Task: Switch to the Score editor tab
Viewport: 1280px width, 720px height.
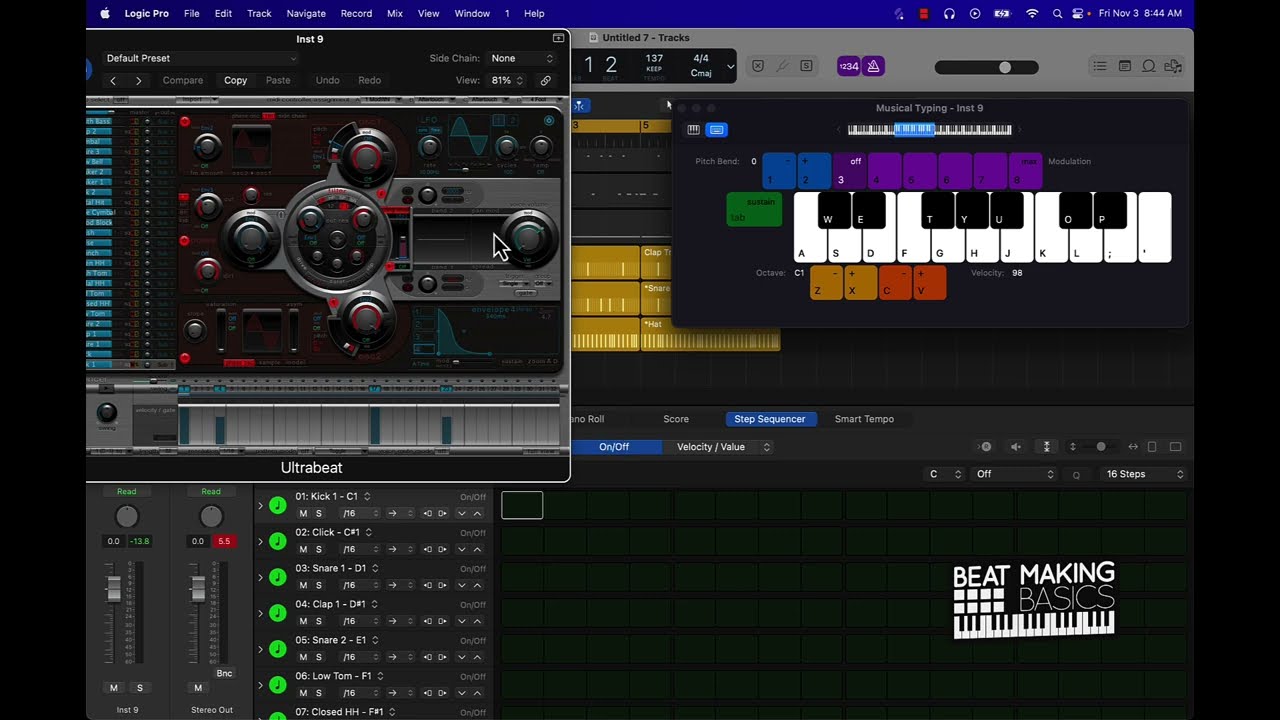Action: pos(676,419)
